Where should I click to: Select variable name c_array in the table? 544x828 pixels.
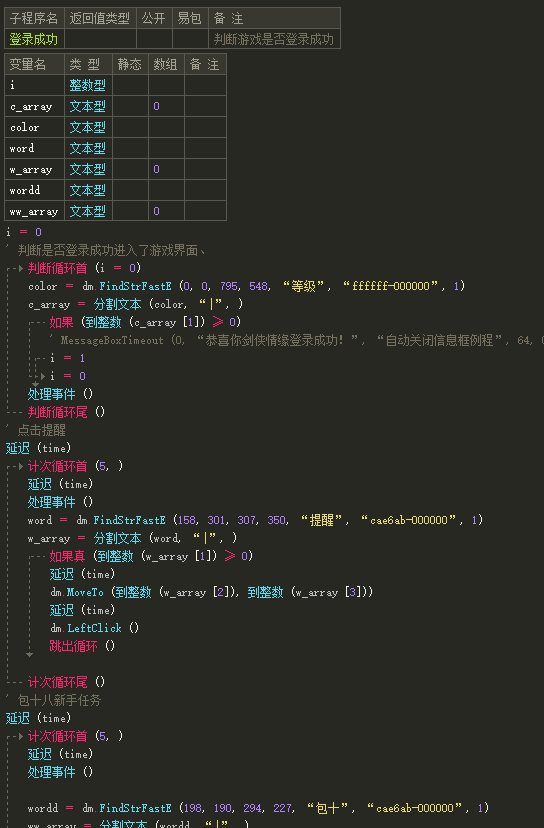coord(31,106)
